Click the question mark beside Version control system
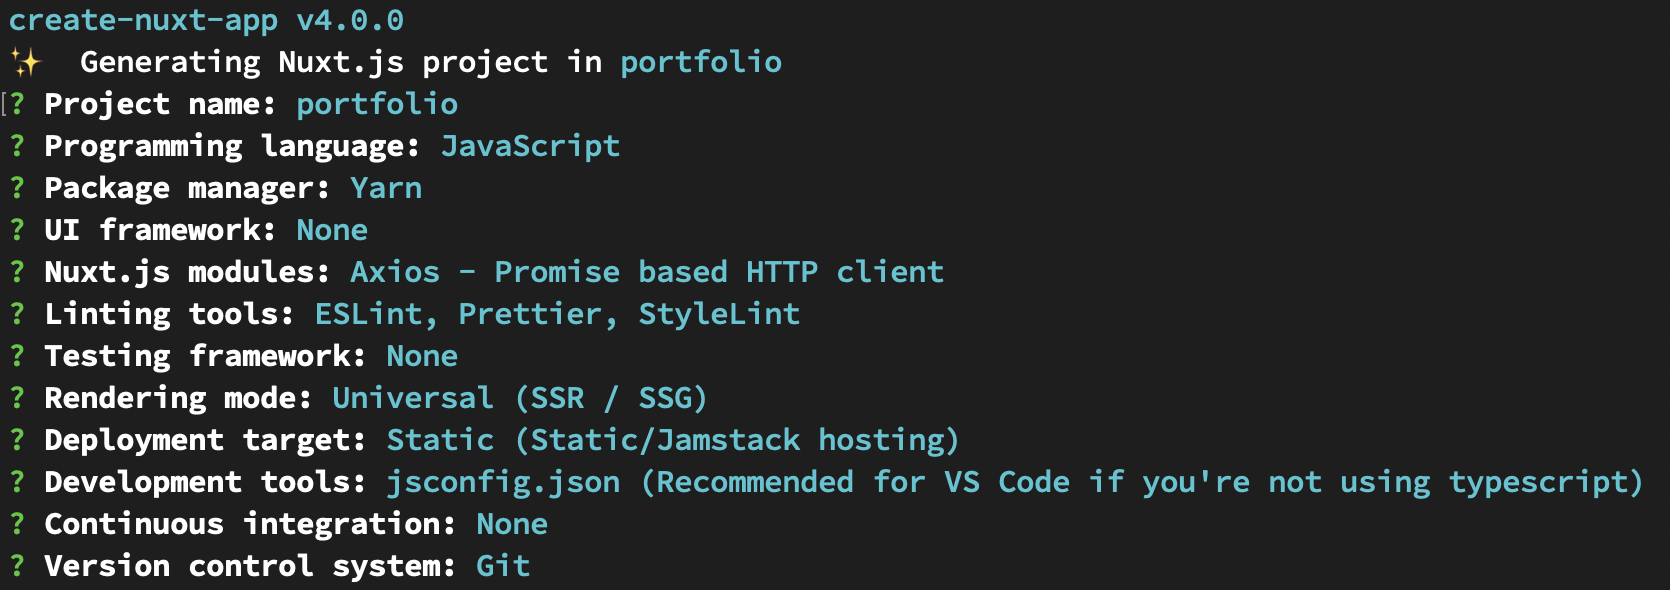Screen dimensions: 1670x590 [x=17, y=566]
